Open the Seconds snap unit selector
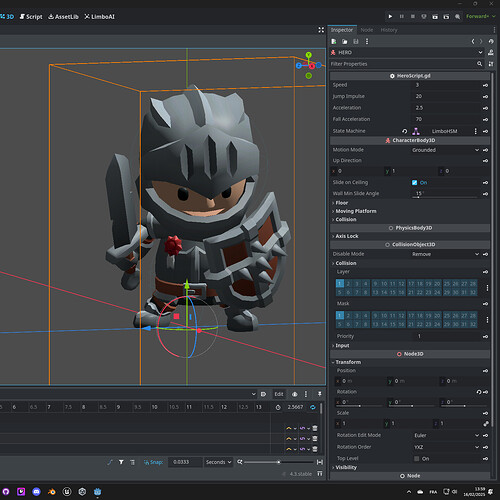The image size is (500, 500). click(218, 462)
